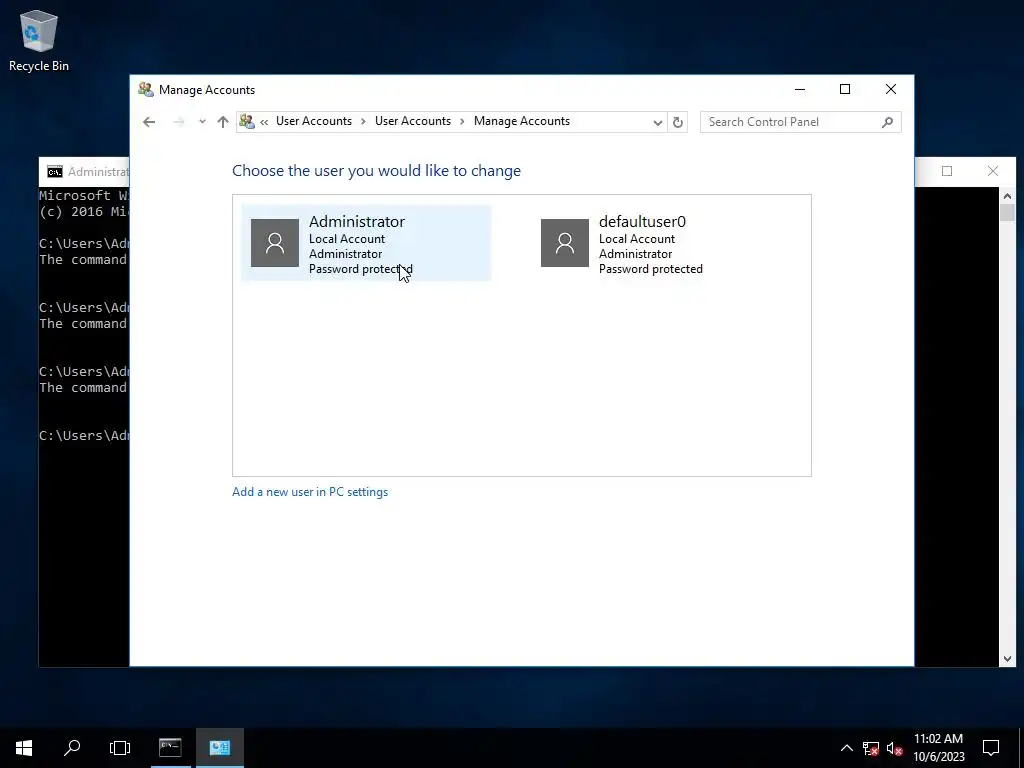The width and height of the screenshot is (1024, 768).
Task: Click the Choose the user heading text
Action: coord(377,171)
